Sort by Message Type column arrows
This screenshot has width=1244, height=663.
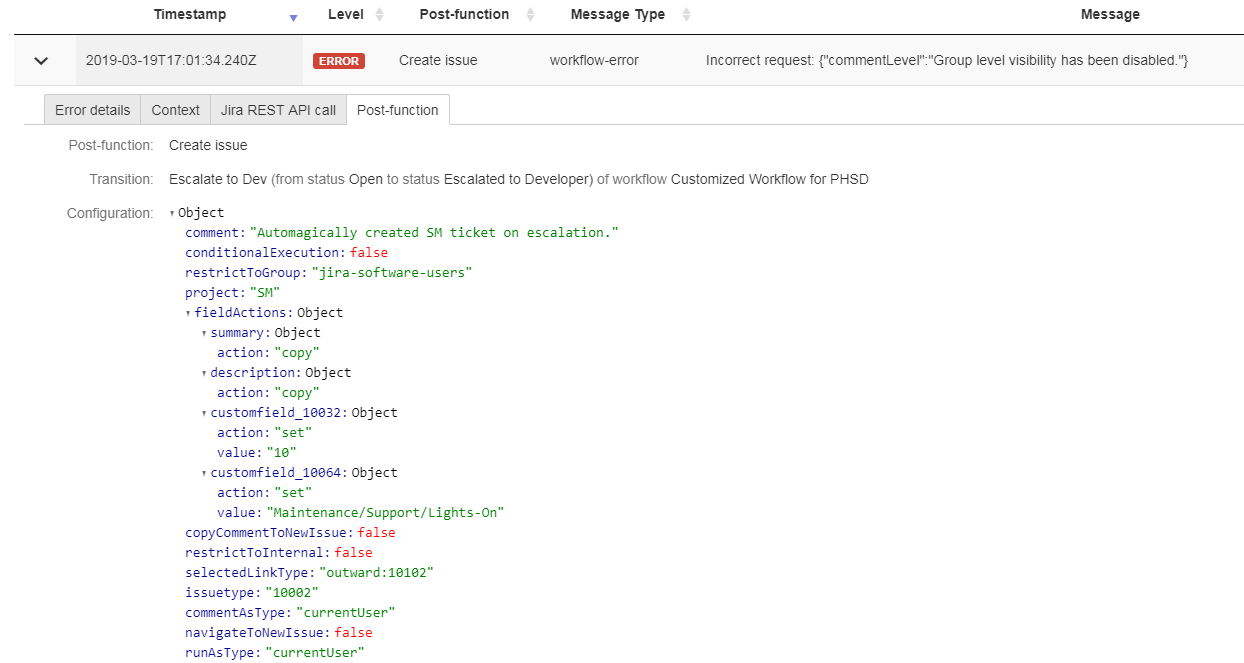(686, 15)
